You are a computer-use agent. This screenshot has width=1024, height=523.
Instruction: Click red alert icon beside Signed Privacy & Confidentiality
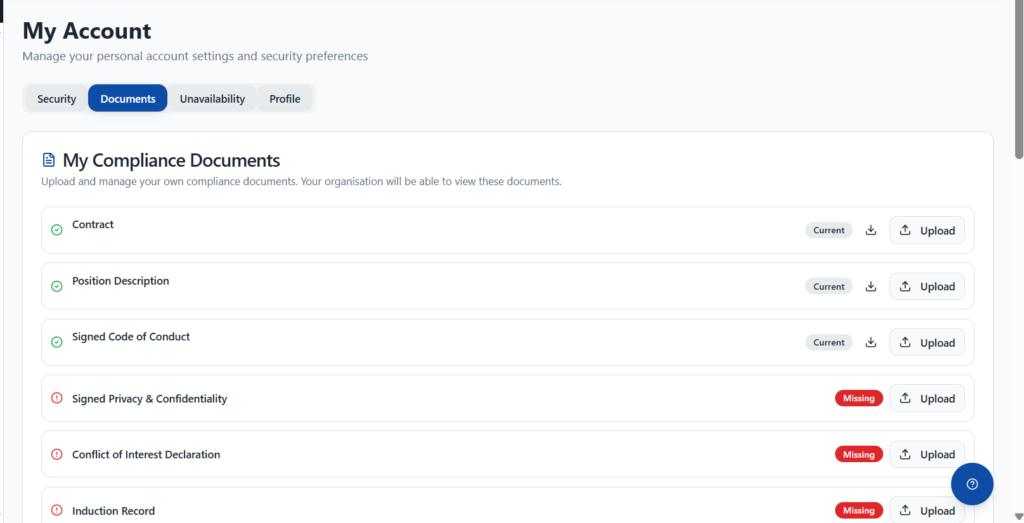point(57,398)
